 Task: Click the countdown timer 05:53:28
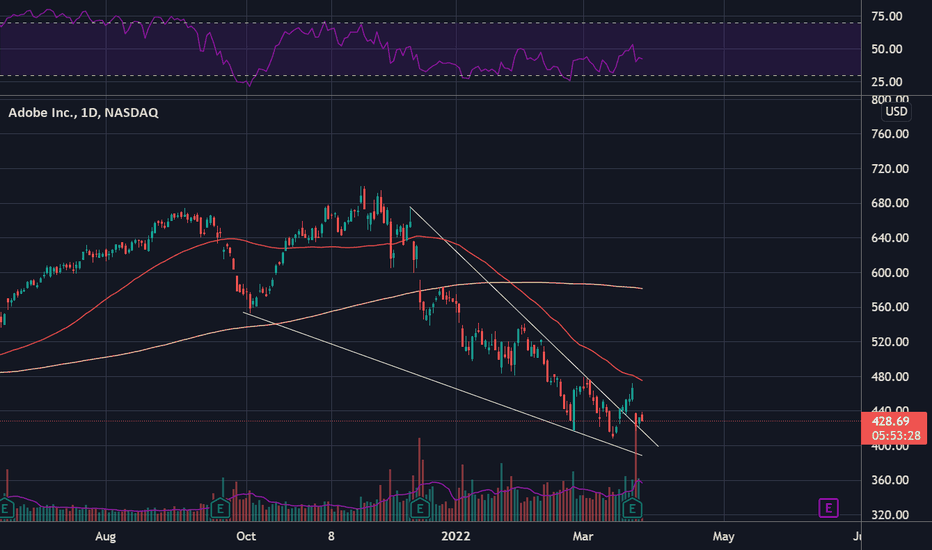(x=896, y=436)
